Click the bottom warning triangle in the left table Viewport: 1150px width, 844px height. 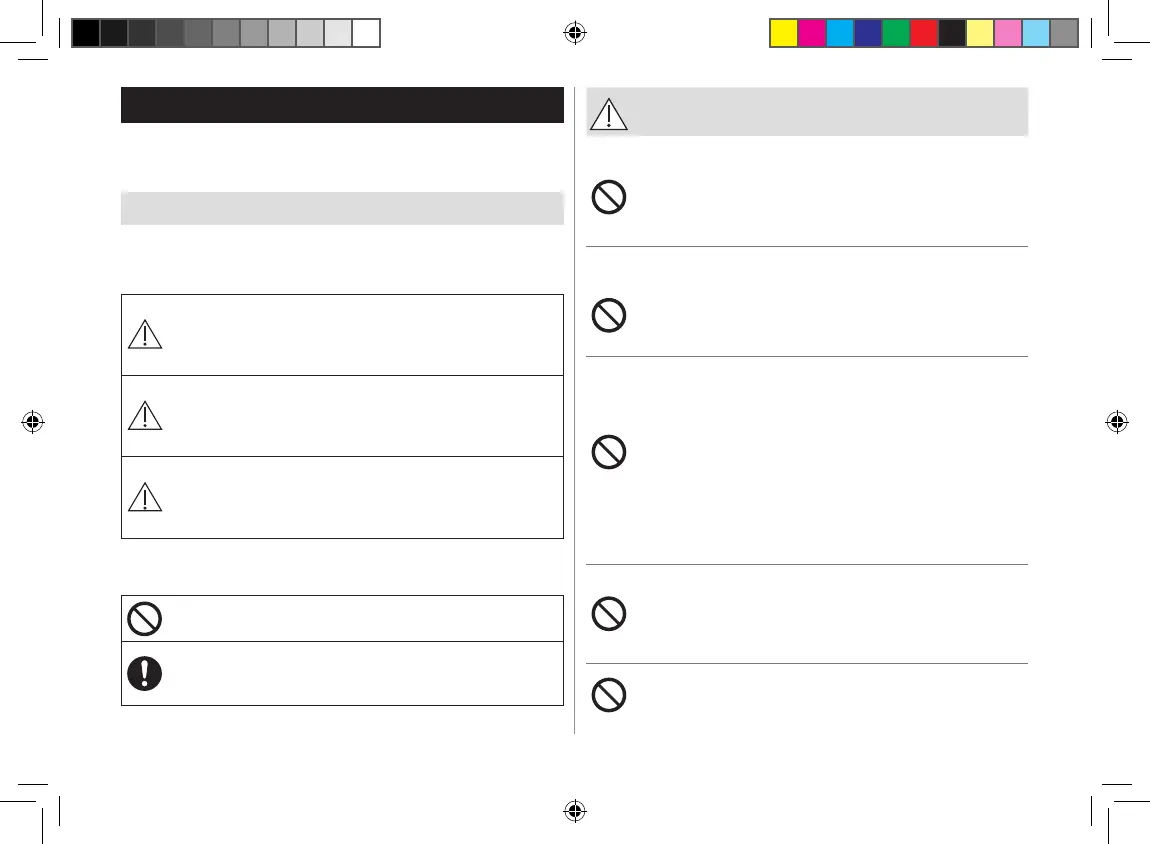coord(145,496)
